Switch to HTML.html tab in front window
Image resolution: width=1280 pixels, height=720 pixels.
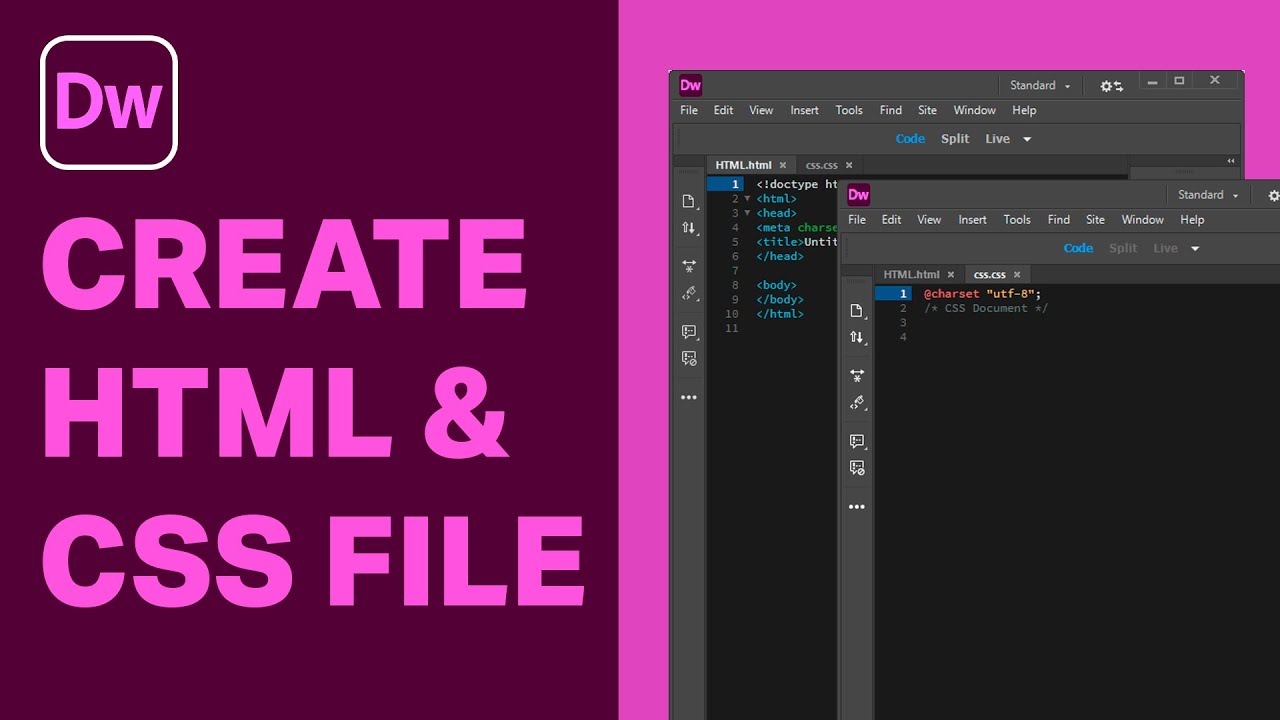(911, 275)
